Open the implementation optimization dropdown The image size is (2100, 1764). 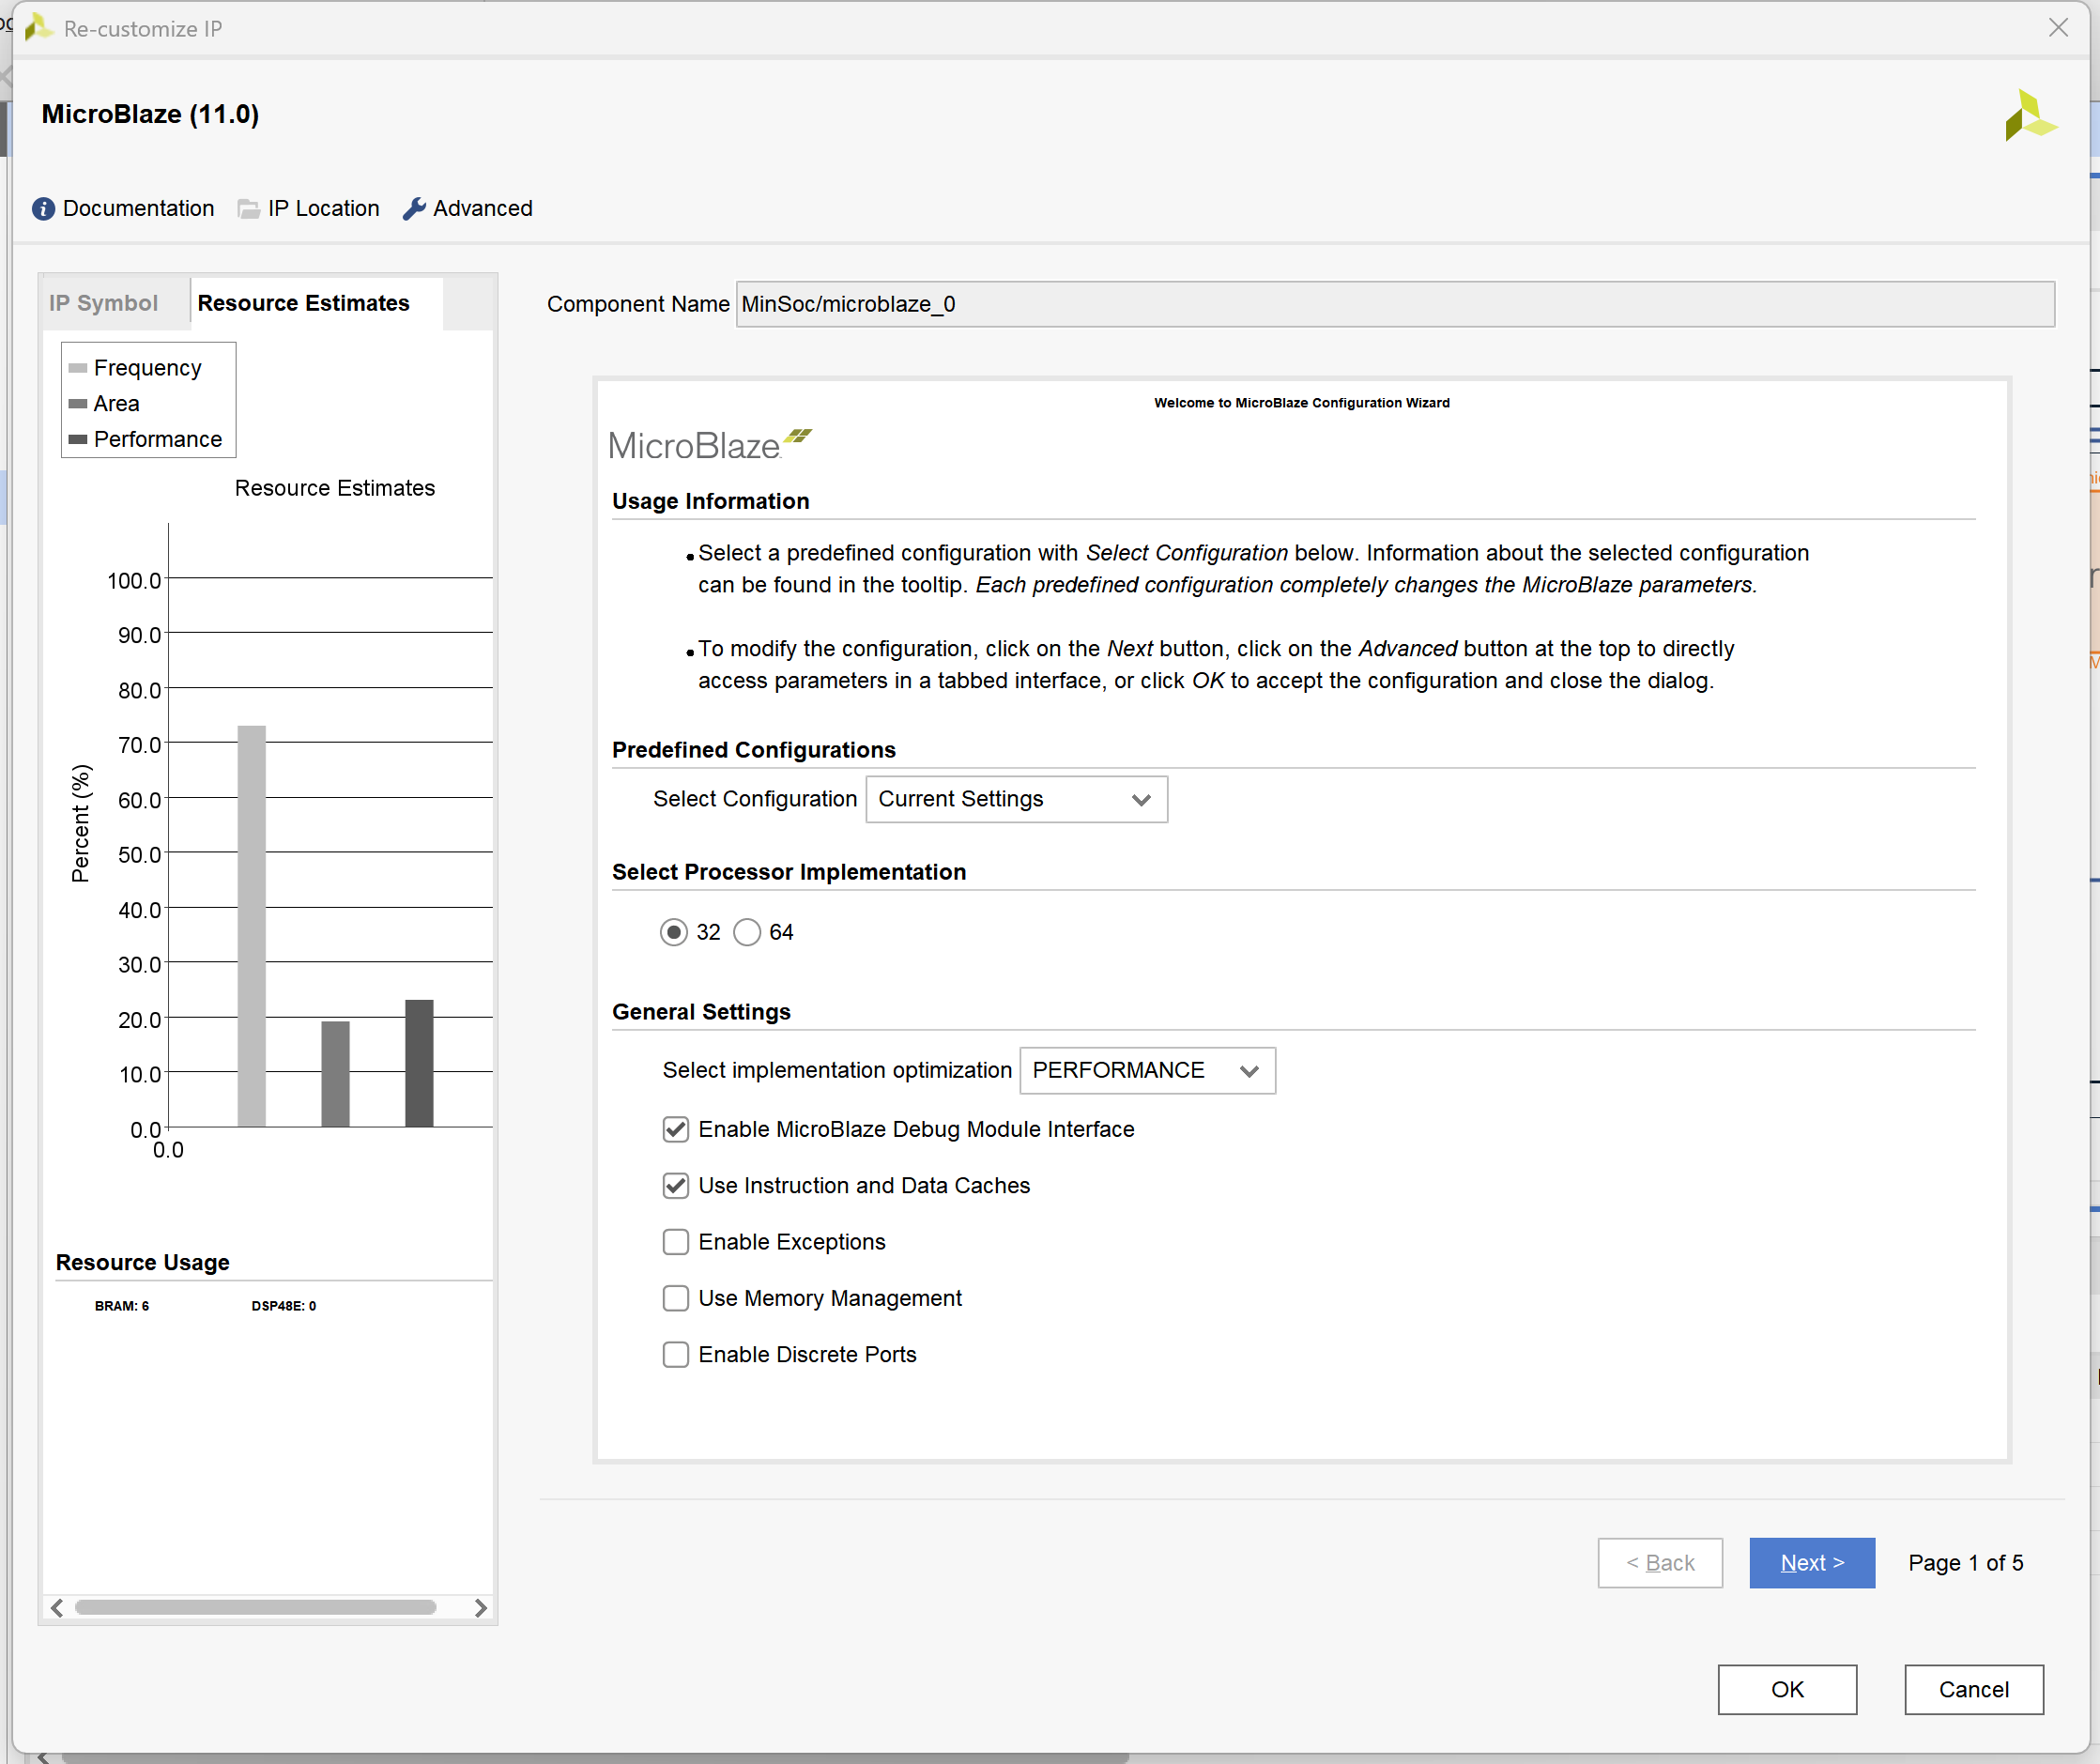click(1147, 1070)
